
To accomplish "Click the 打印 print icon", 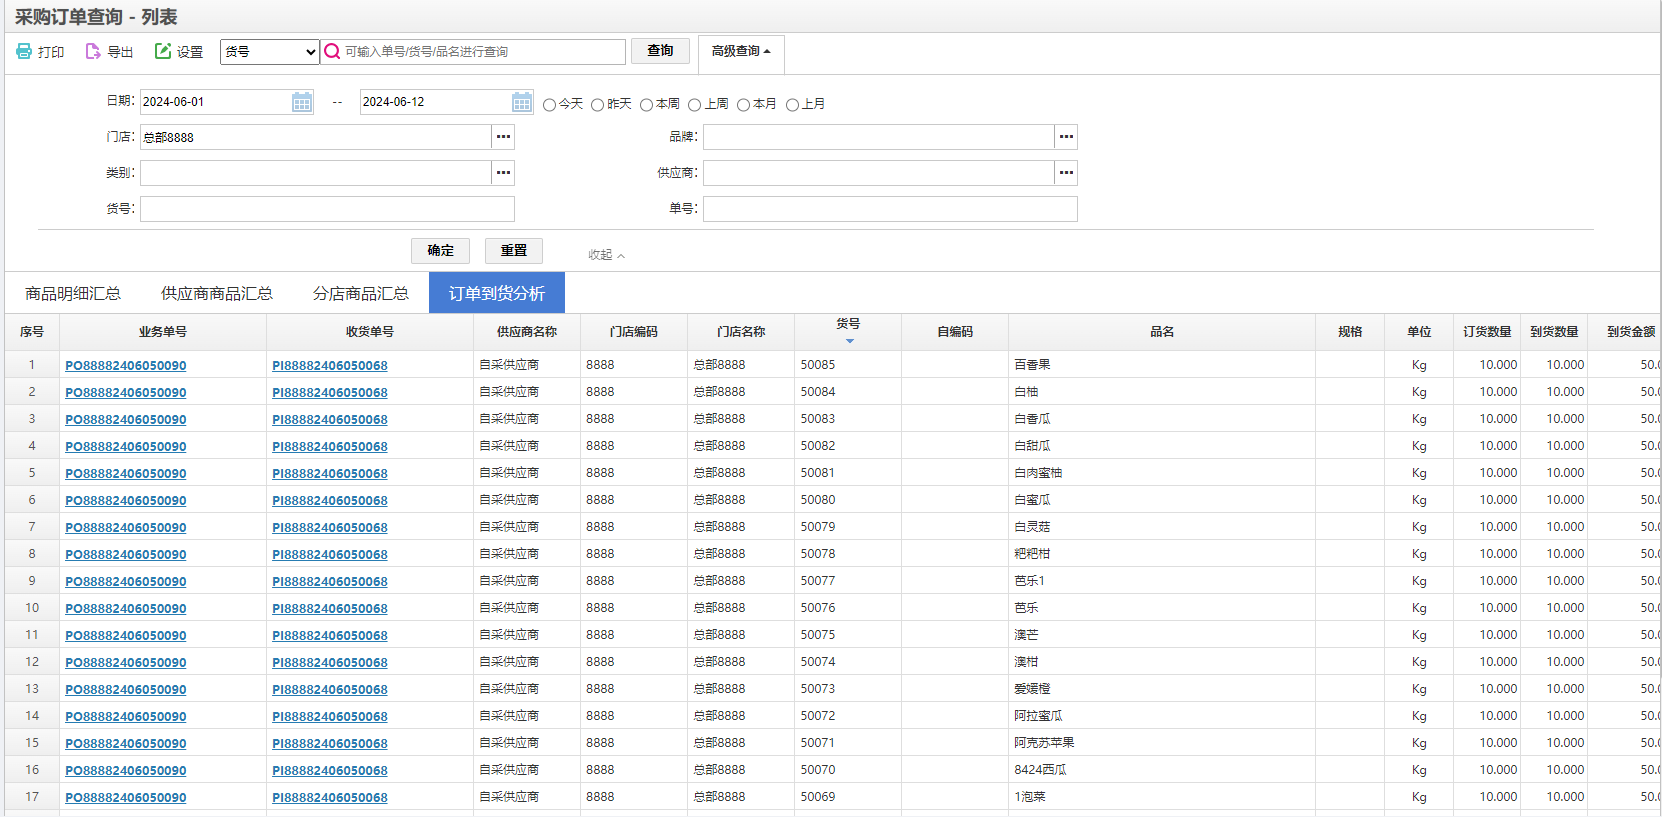I will tap(24, 51).
